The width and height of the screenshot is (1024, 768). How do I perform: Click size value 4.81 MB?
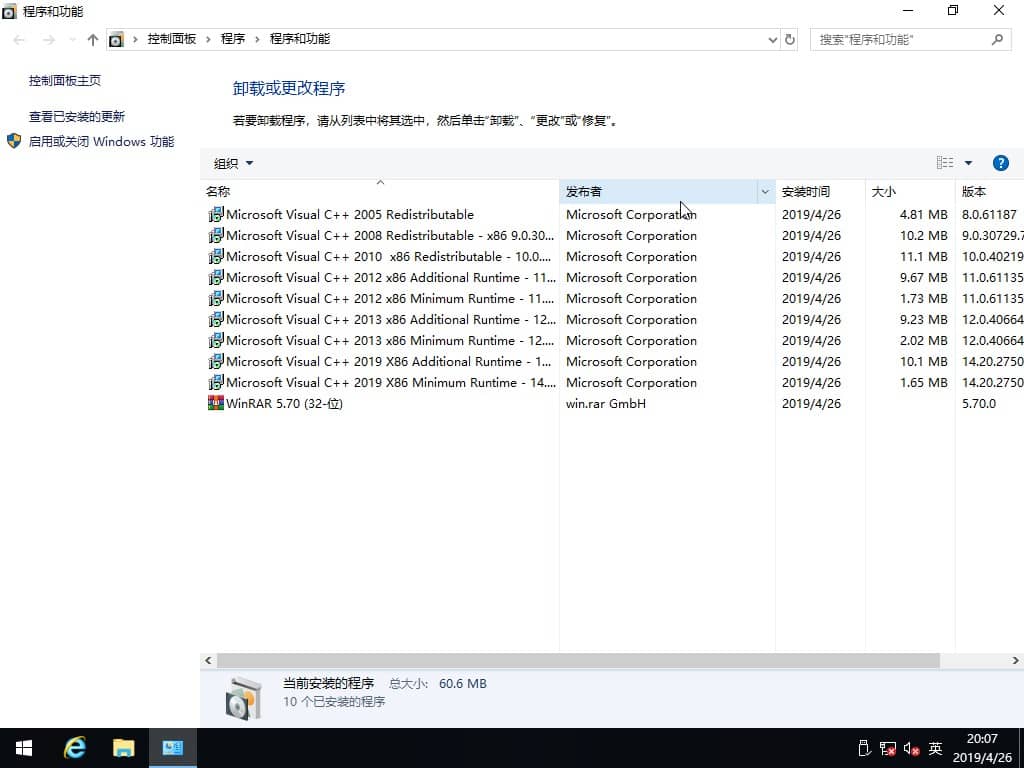pos(923,214)
